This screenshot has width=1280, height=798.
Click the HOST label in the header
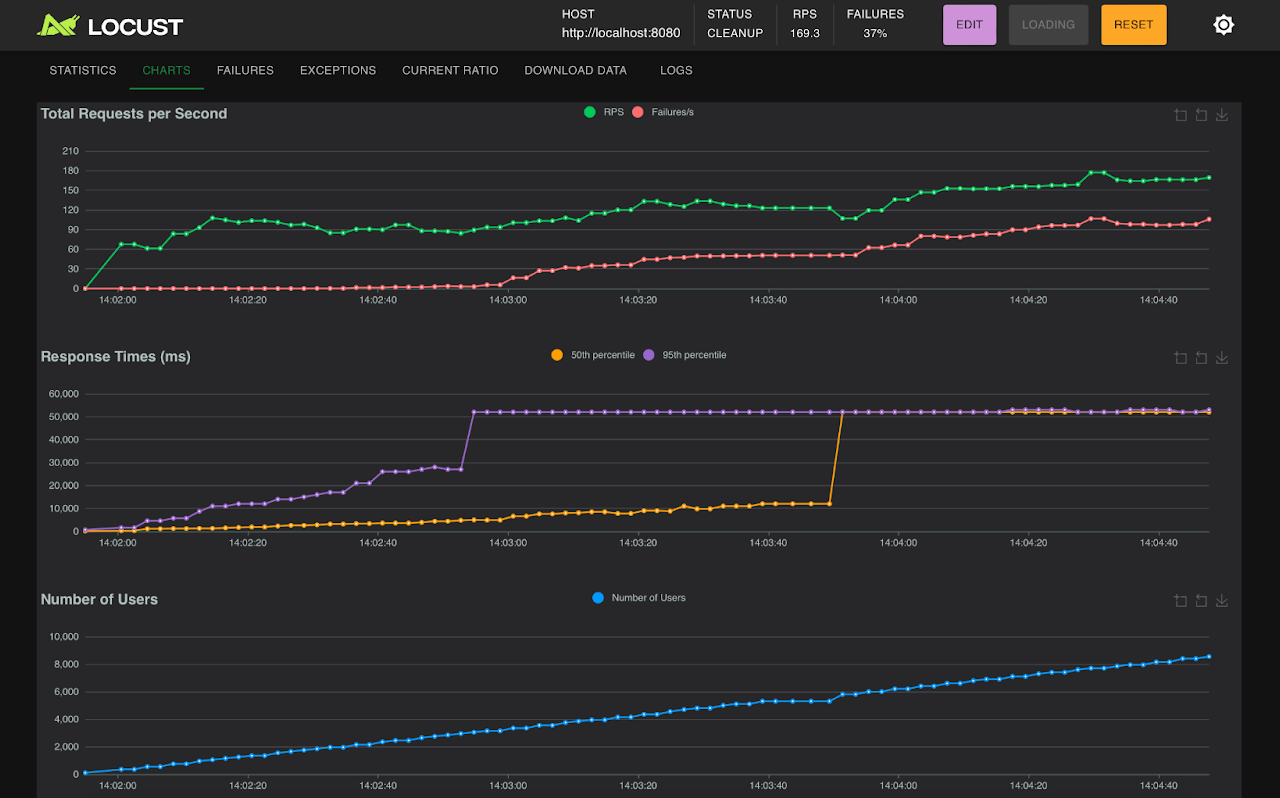click(x=578, y=14)
